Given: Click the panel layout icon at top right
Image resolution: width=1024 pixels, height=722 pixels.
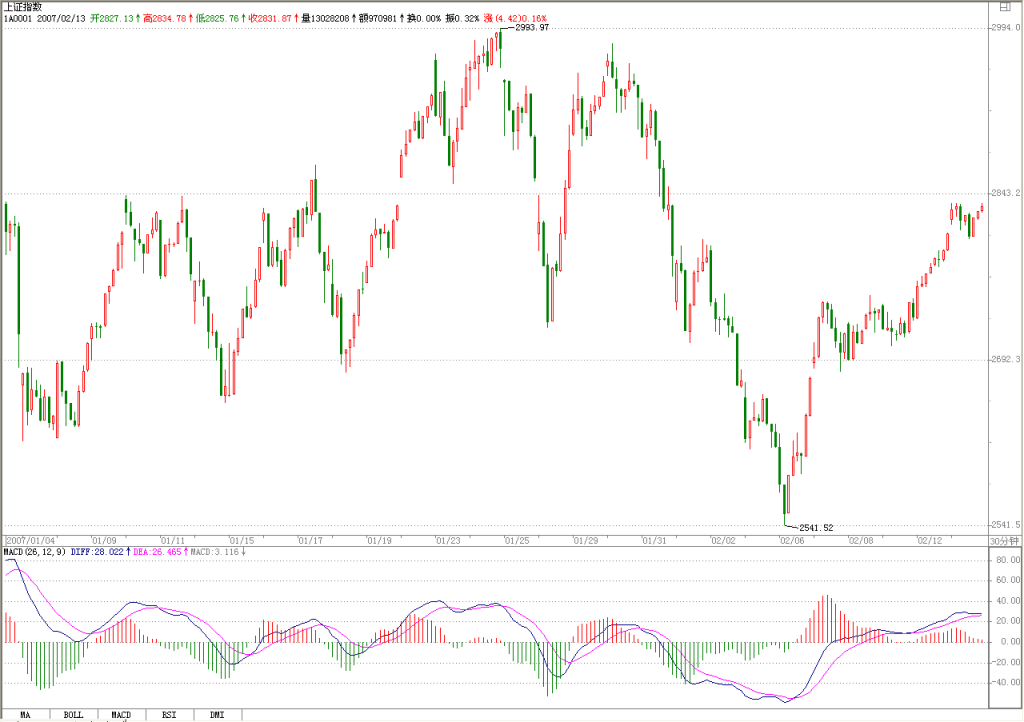Looking at the screenshot, I should tap(1004, 7).
